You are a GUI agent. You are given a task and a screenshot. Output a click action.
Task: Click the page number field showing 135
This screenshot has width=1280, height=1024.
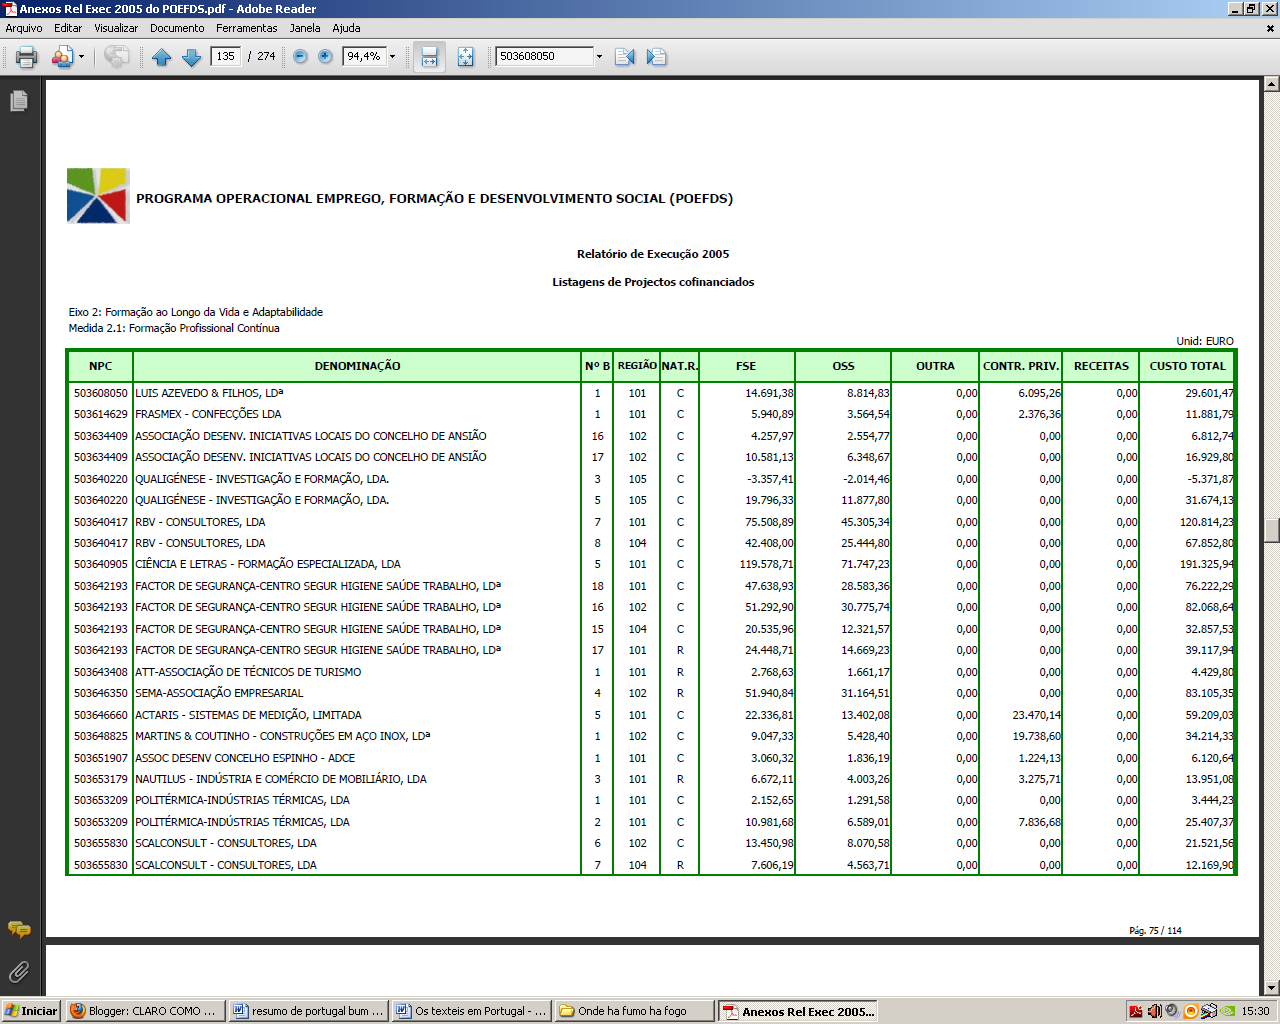coord(226,56)
